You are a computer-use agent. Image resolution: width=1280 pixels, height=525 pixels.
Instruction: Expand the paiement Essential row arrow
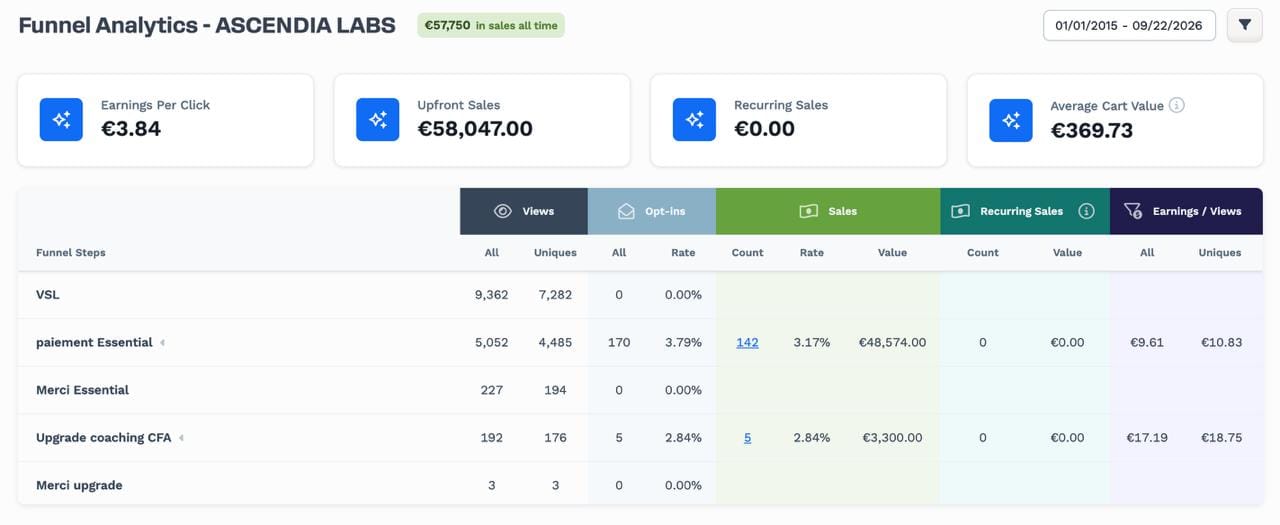click(x=163, y=342)
